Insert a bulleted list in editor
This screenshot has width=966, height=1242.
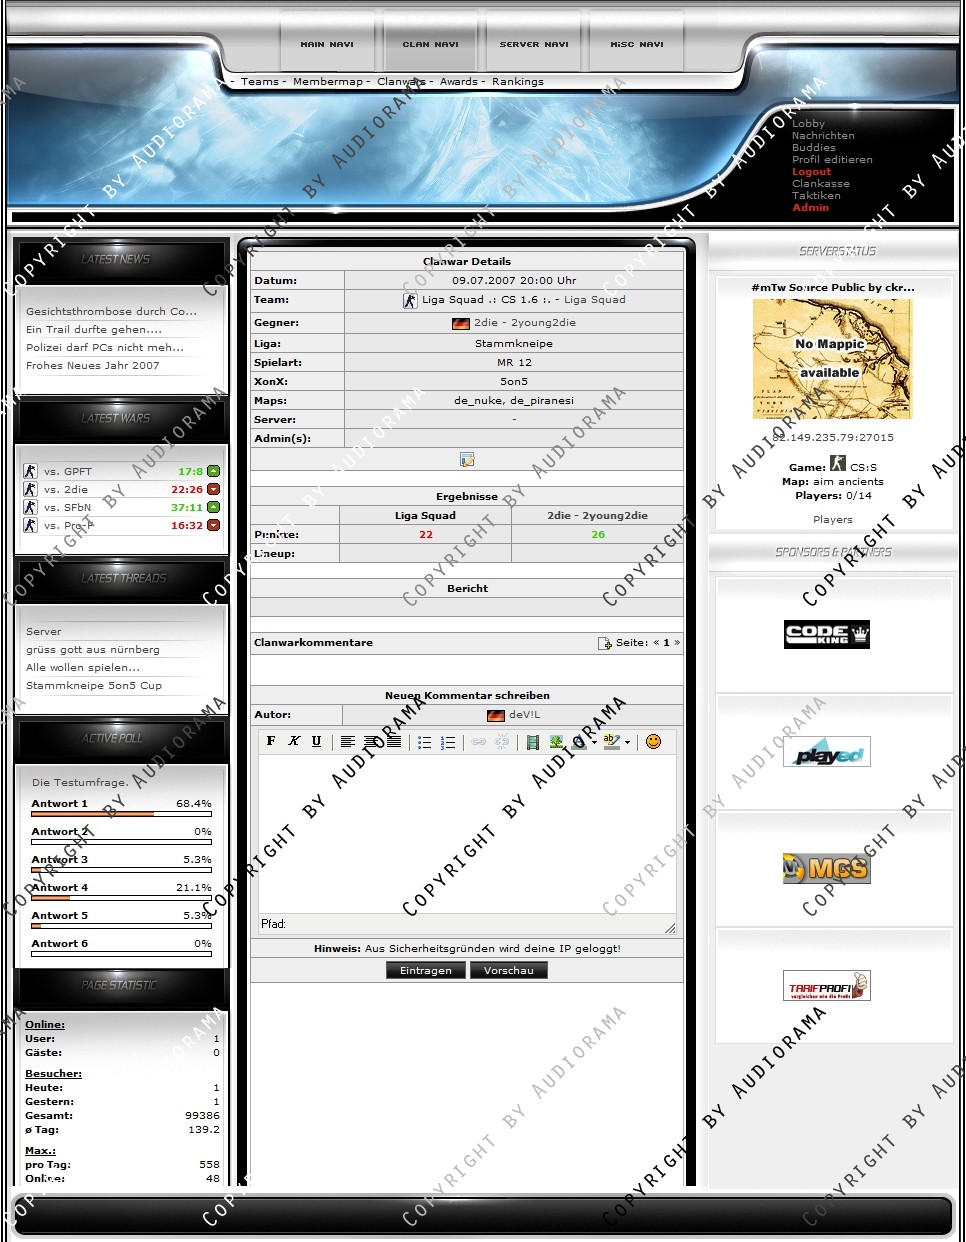point(424,742)
